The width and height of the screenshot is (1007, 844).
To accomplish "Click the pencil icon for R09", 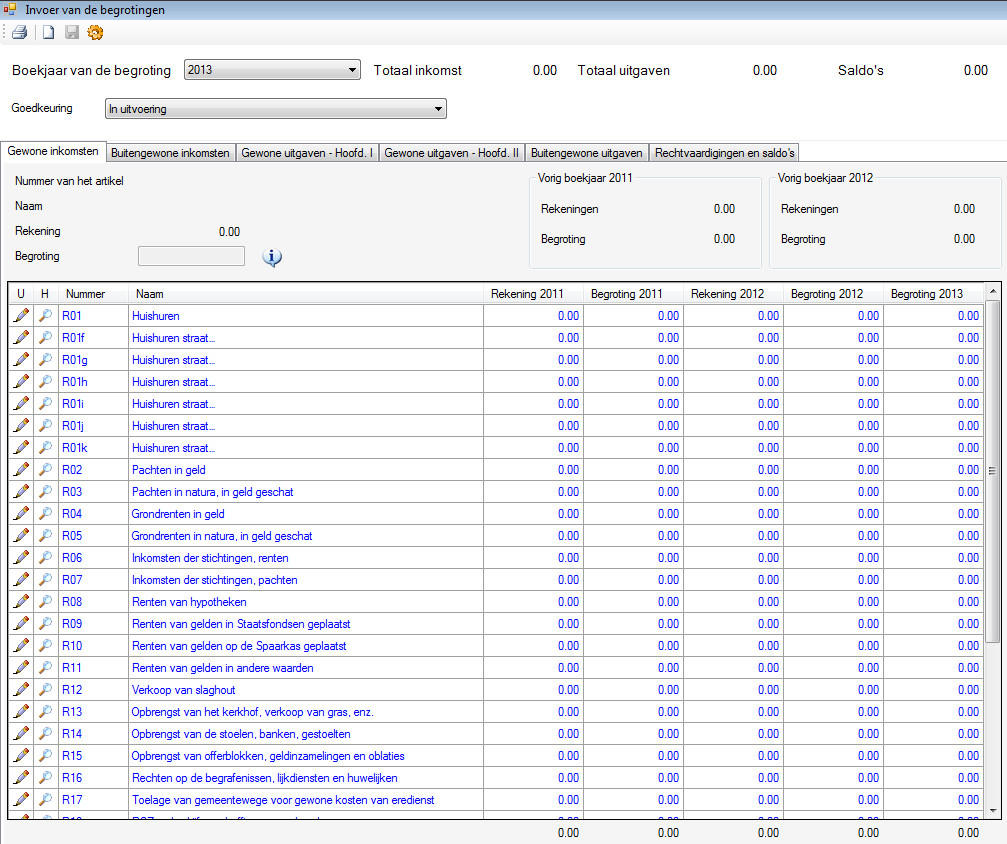I will (21, 624).
